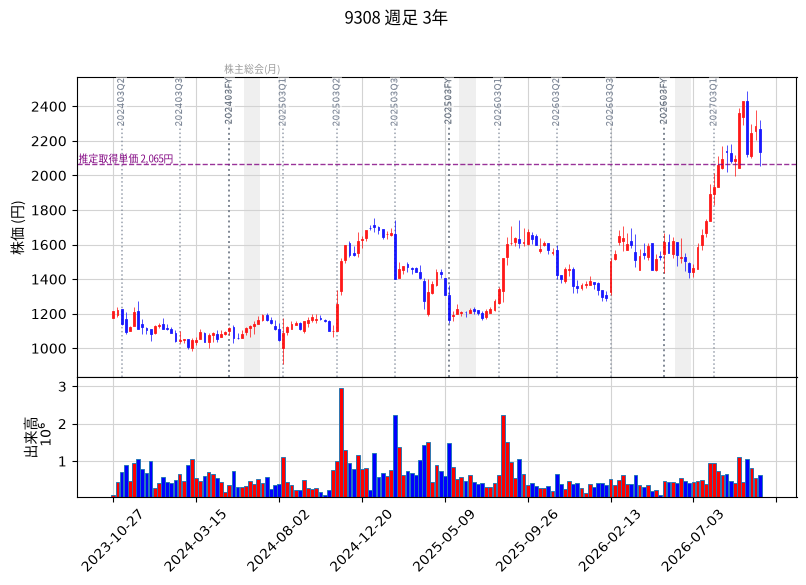Select the "202603Q3" quarter marker label
The image size is (806, 585).
pos(610,102)
